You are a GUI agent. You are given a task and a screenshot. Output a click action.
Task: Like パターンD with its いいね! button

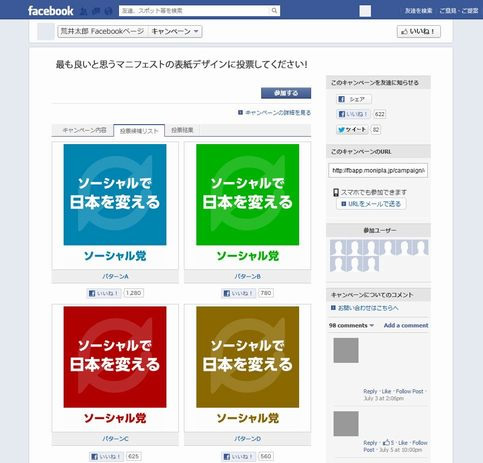pos(238,456)
